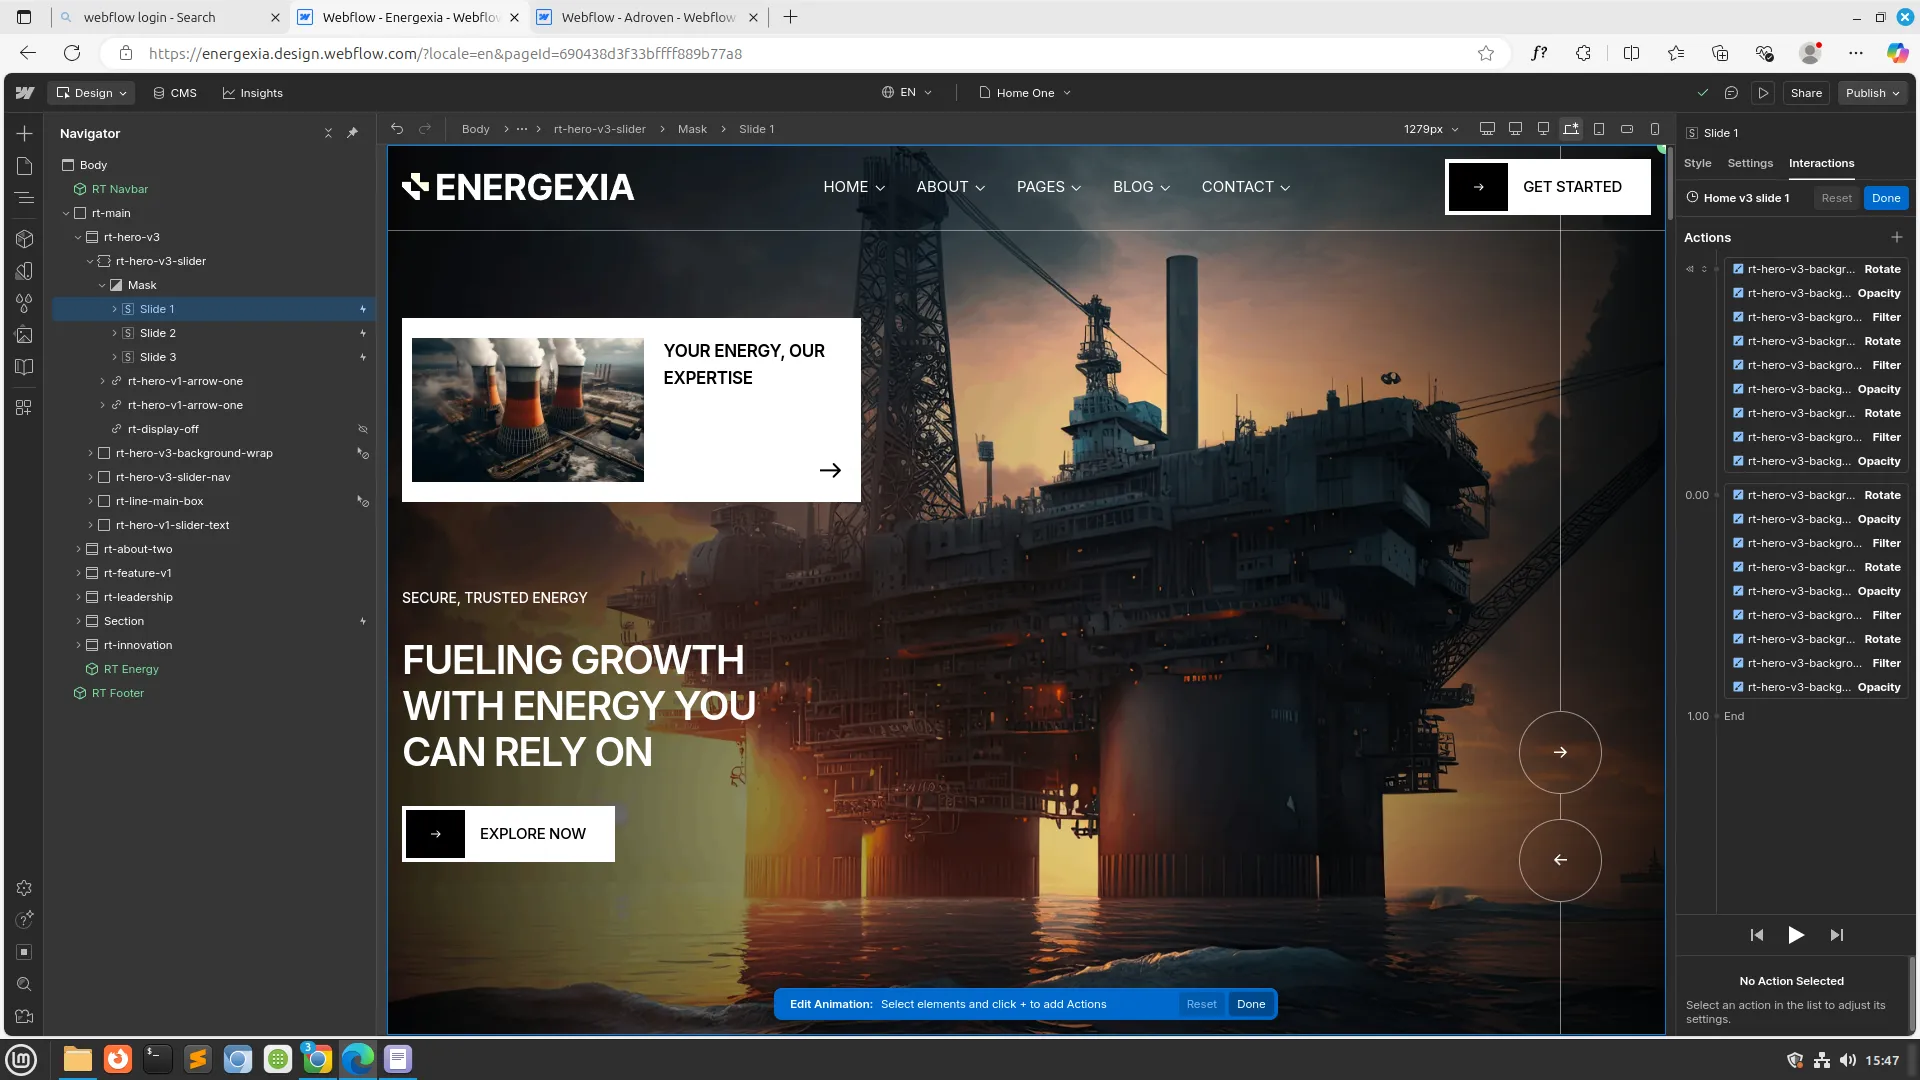Viewport: 1920px width, 1080px height.
Task: Open the Assets panel icon
Action: pyautogui.click(x=24, y=335)
